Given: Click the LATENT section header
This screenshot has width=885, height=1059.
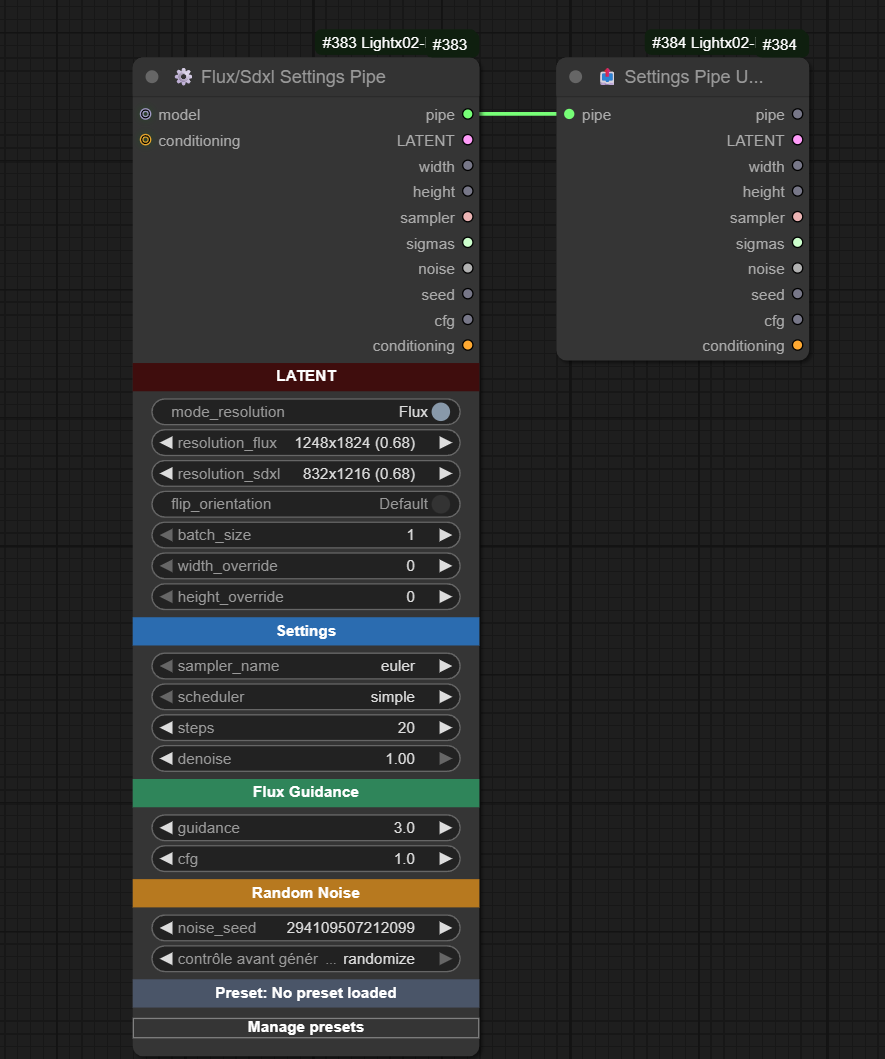Looking at the screenshot, I should [x=306, y=376].
